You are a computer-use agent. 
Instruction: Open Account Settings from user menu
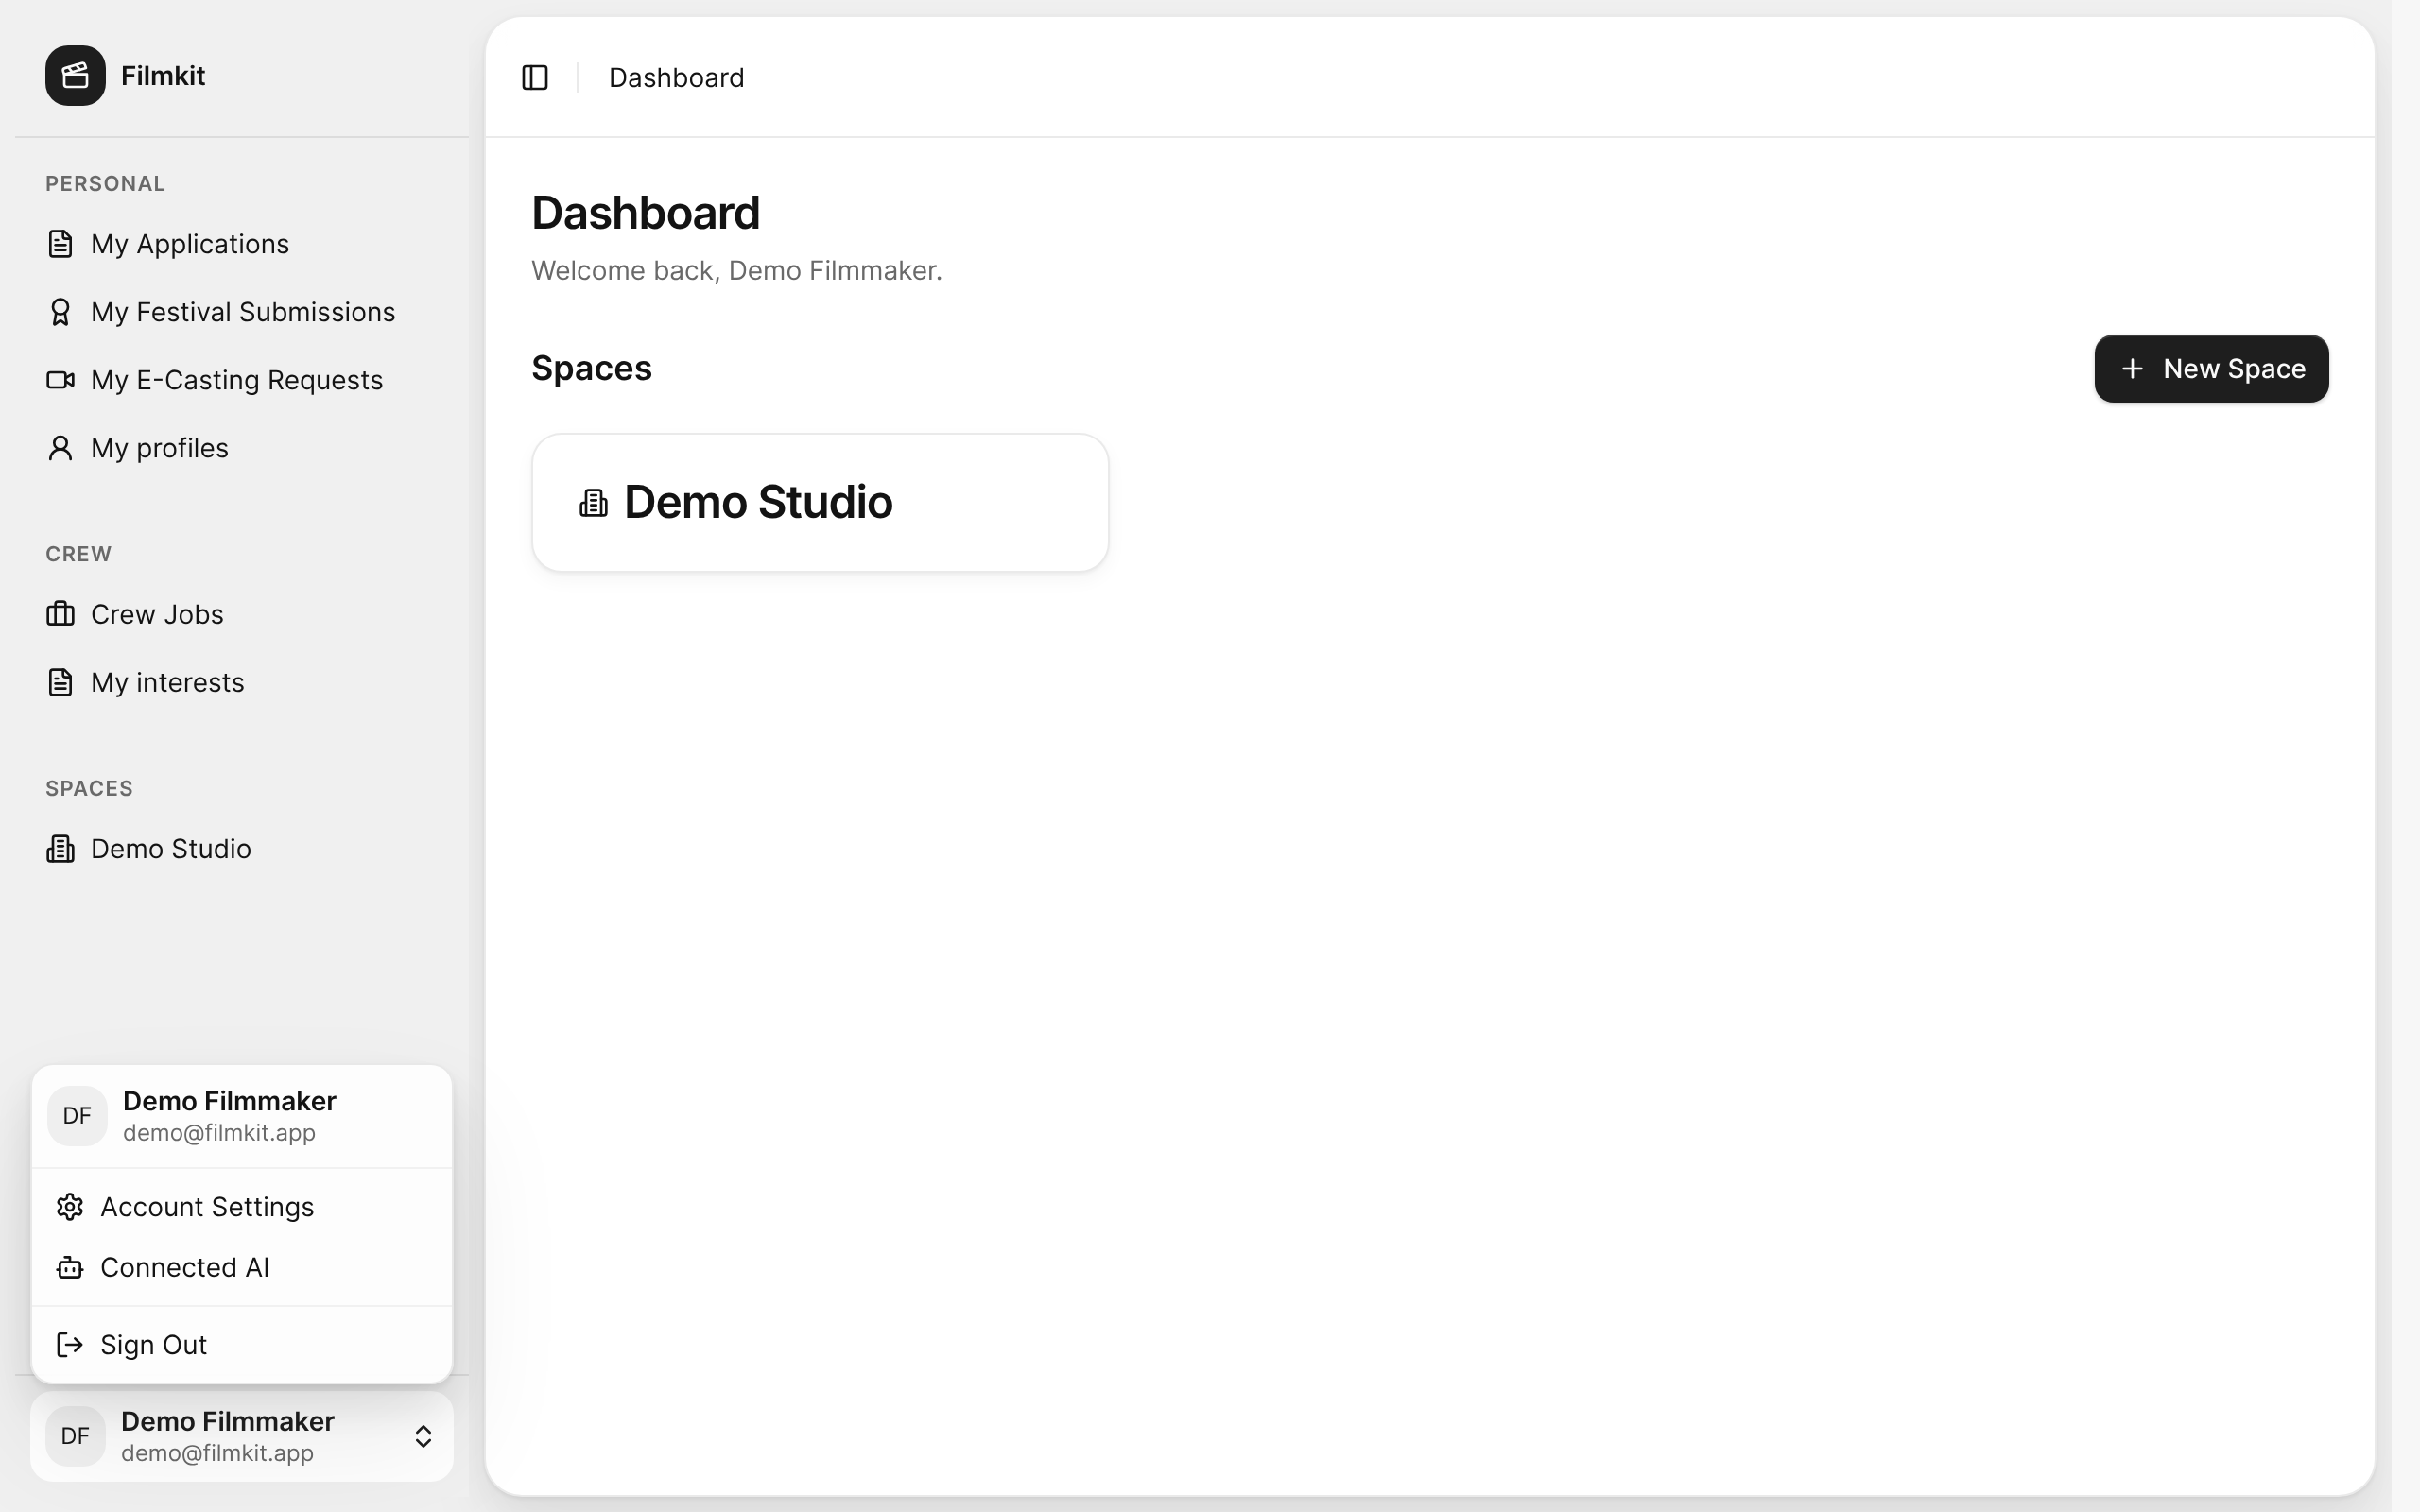242,1207
